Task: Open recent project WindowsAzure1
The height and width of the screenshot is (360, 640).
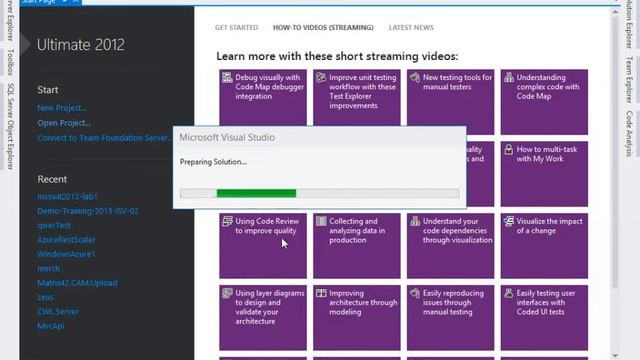Action: 66,254
